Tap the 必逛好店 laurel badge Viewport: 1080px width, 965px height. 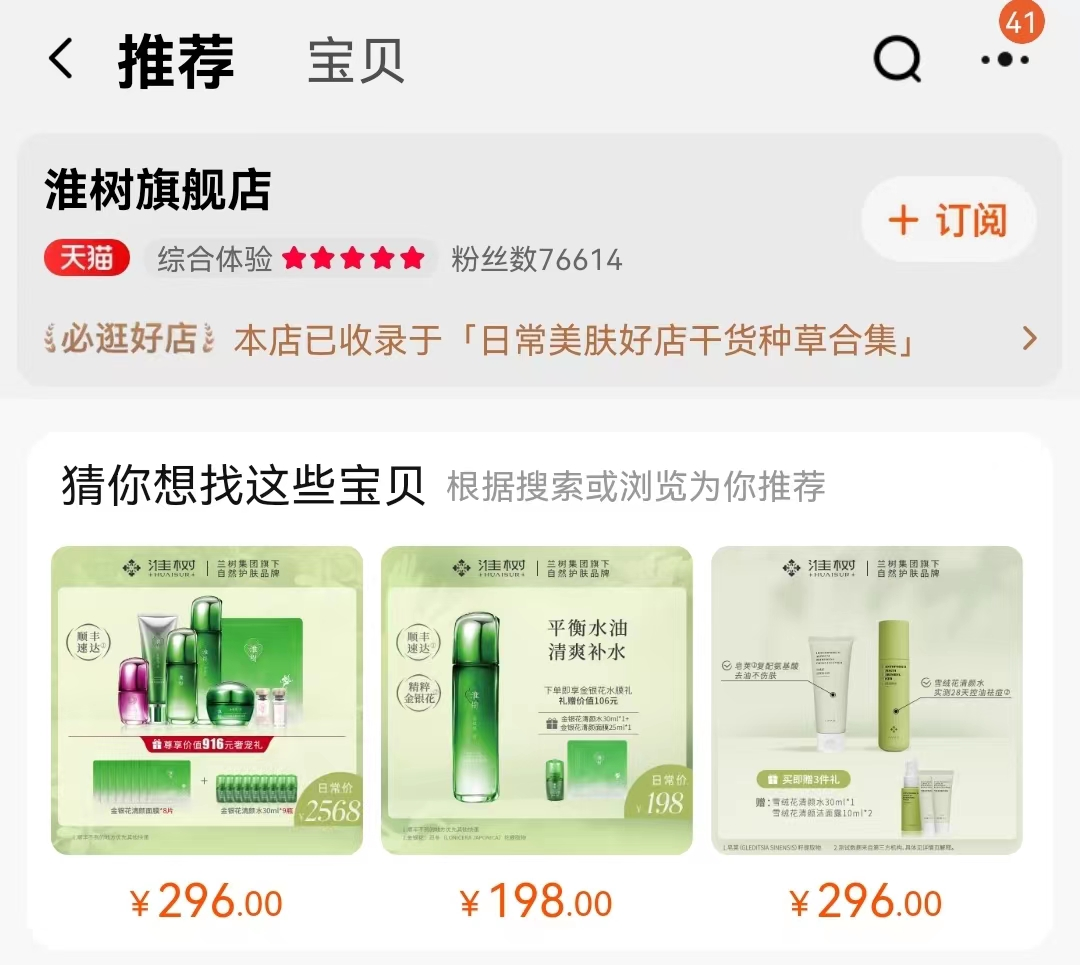tap(129, 339)
